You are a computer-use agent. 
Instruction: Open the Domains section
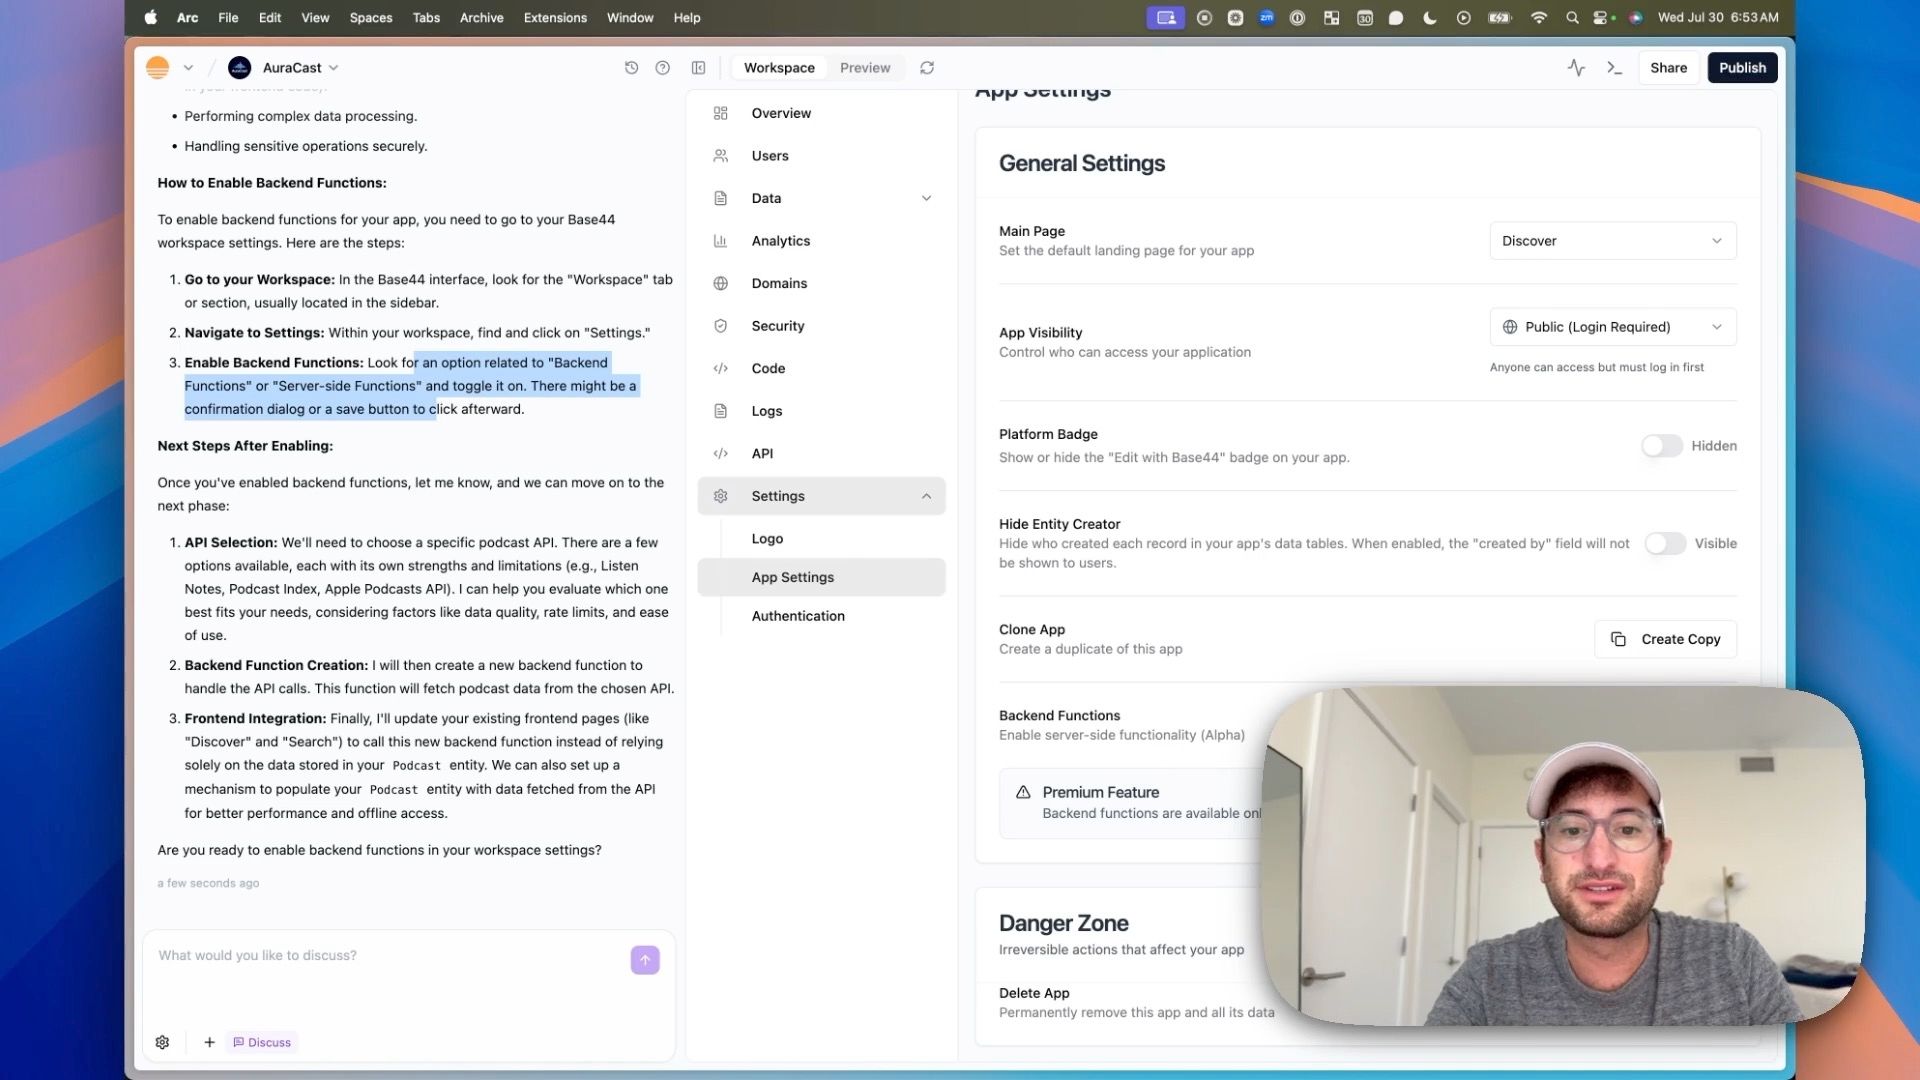tap(821, 283)
